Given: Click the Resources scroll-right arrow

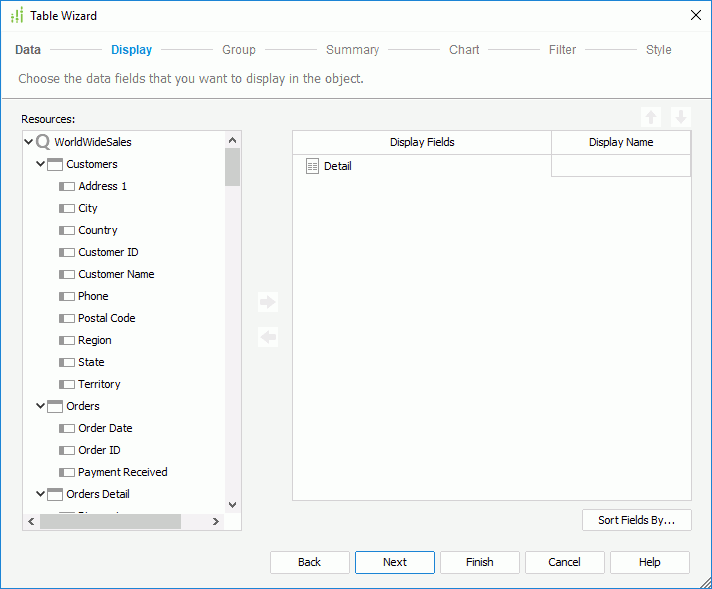Looking at the screenshot, I should (216, 521).
